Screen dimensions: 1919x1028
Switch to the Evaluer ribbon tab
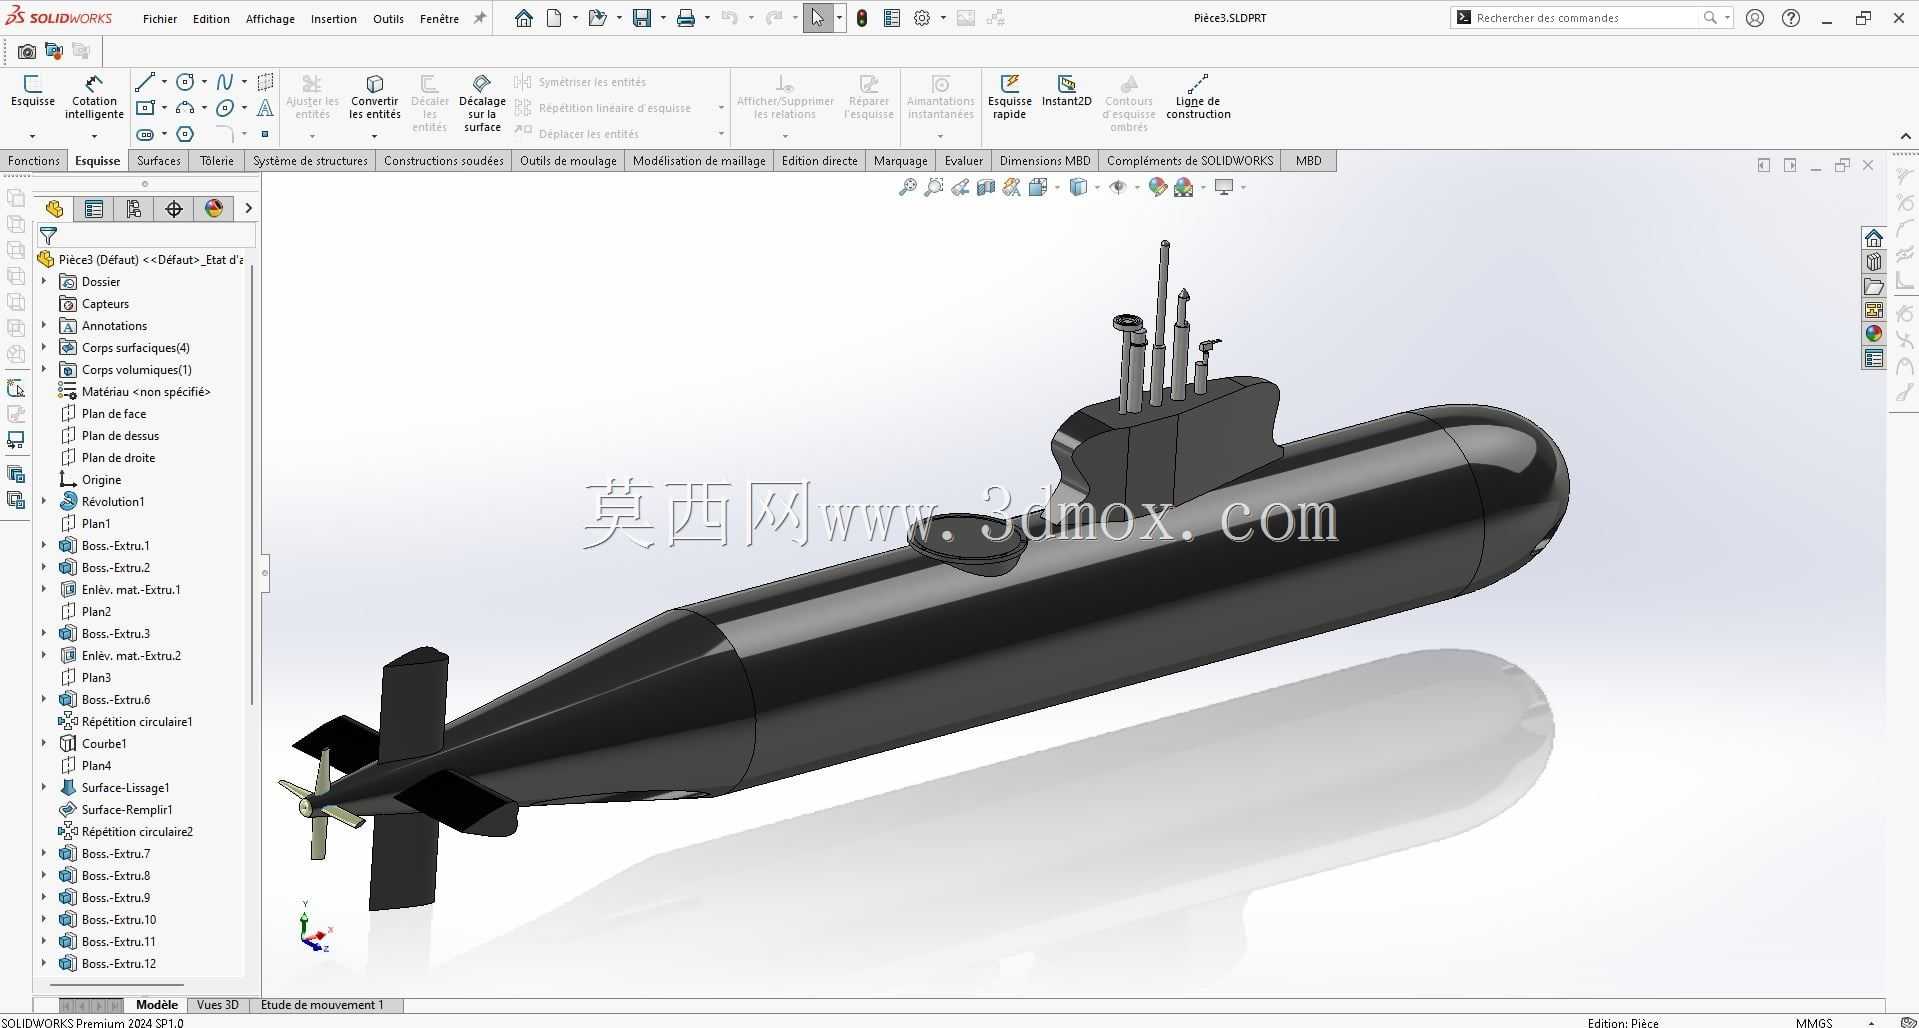coord(964,160)
